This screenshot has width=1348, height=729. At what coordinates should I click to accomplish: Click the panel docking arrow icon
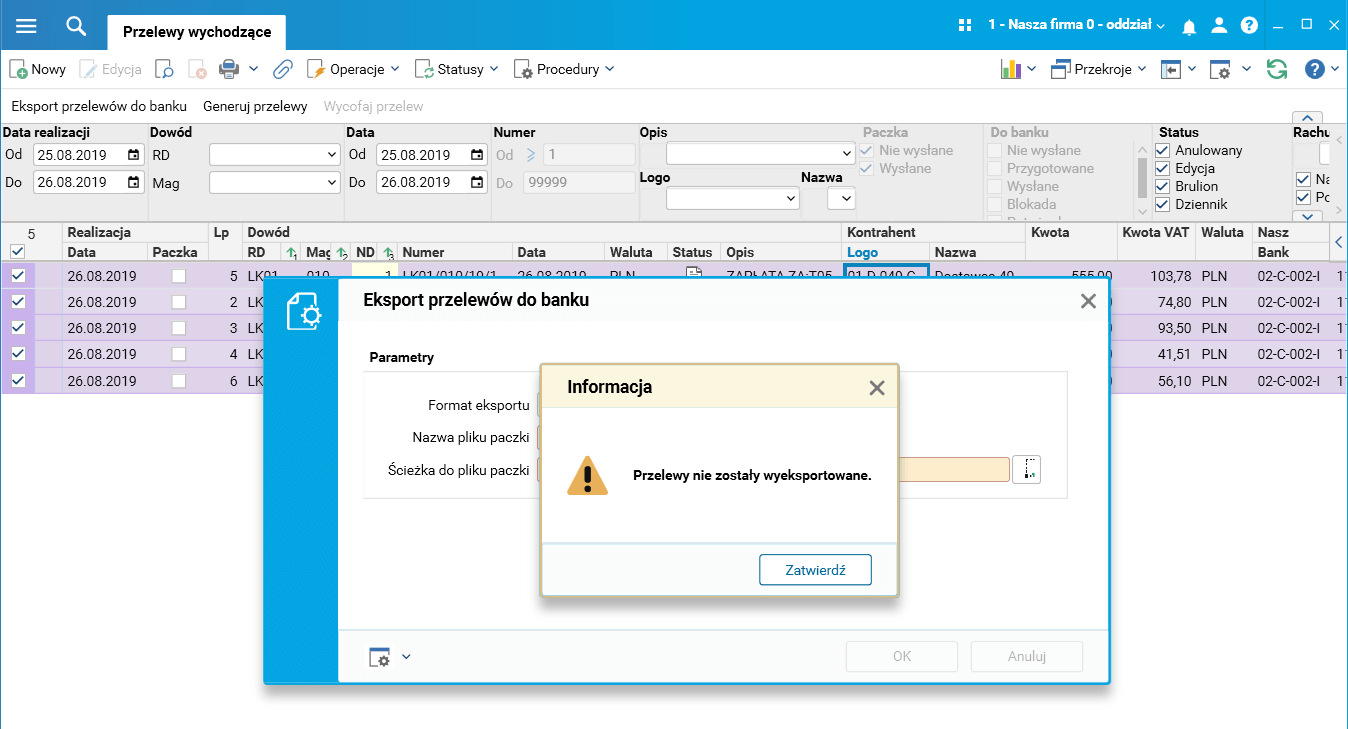tap(1170, 69)
